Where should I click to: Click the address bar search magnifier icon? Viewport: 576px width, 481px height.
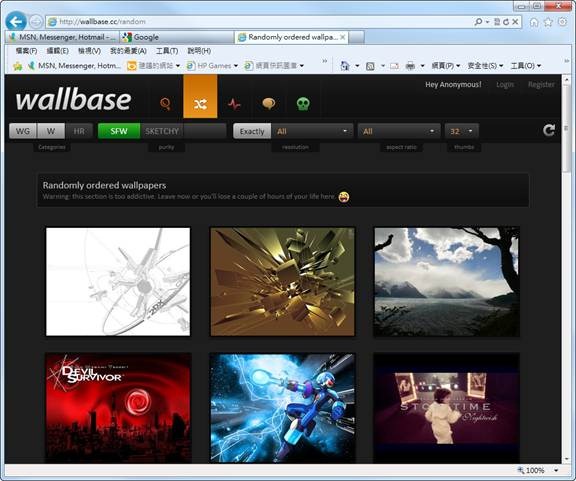coord(478,22)
